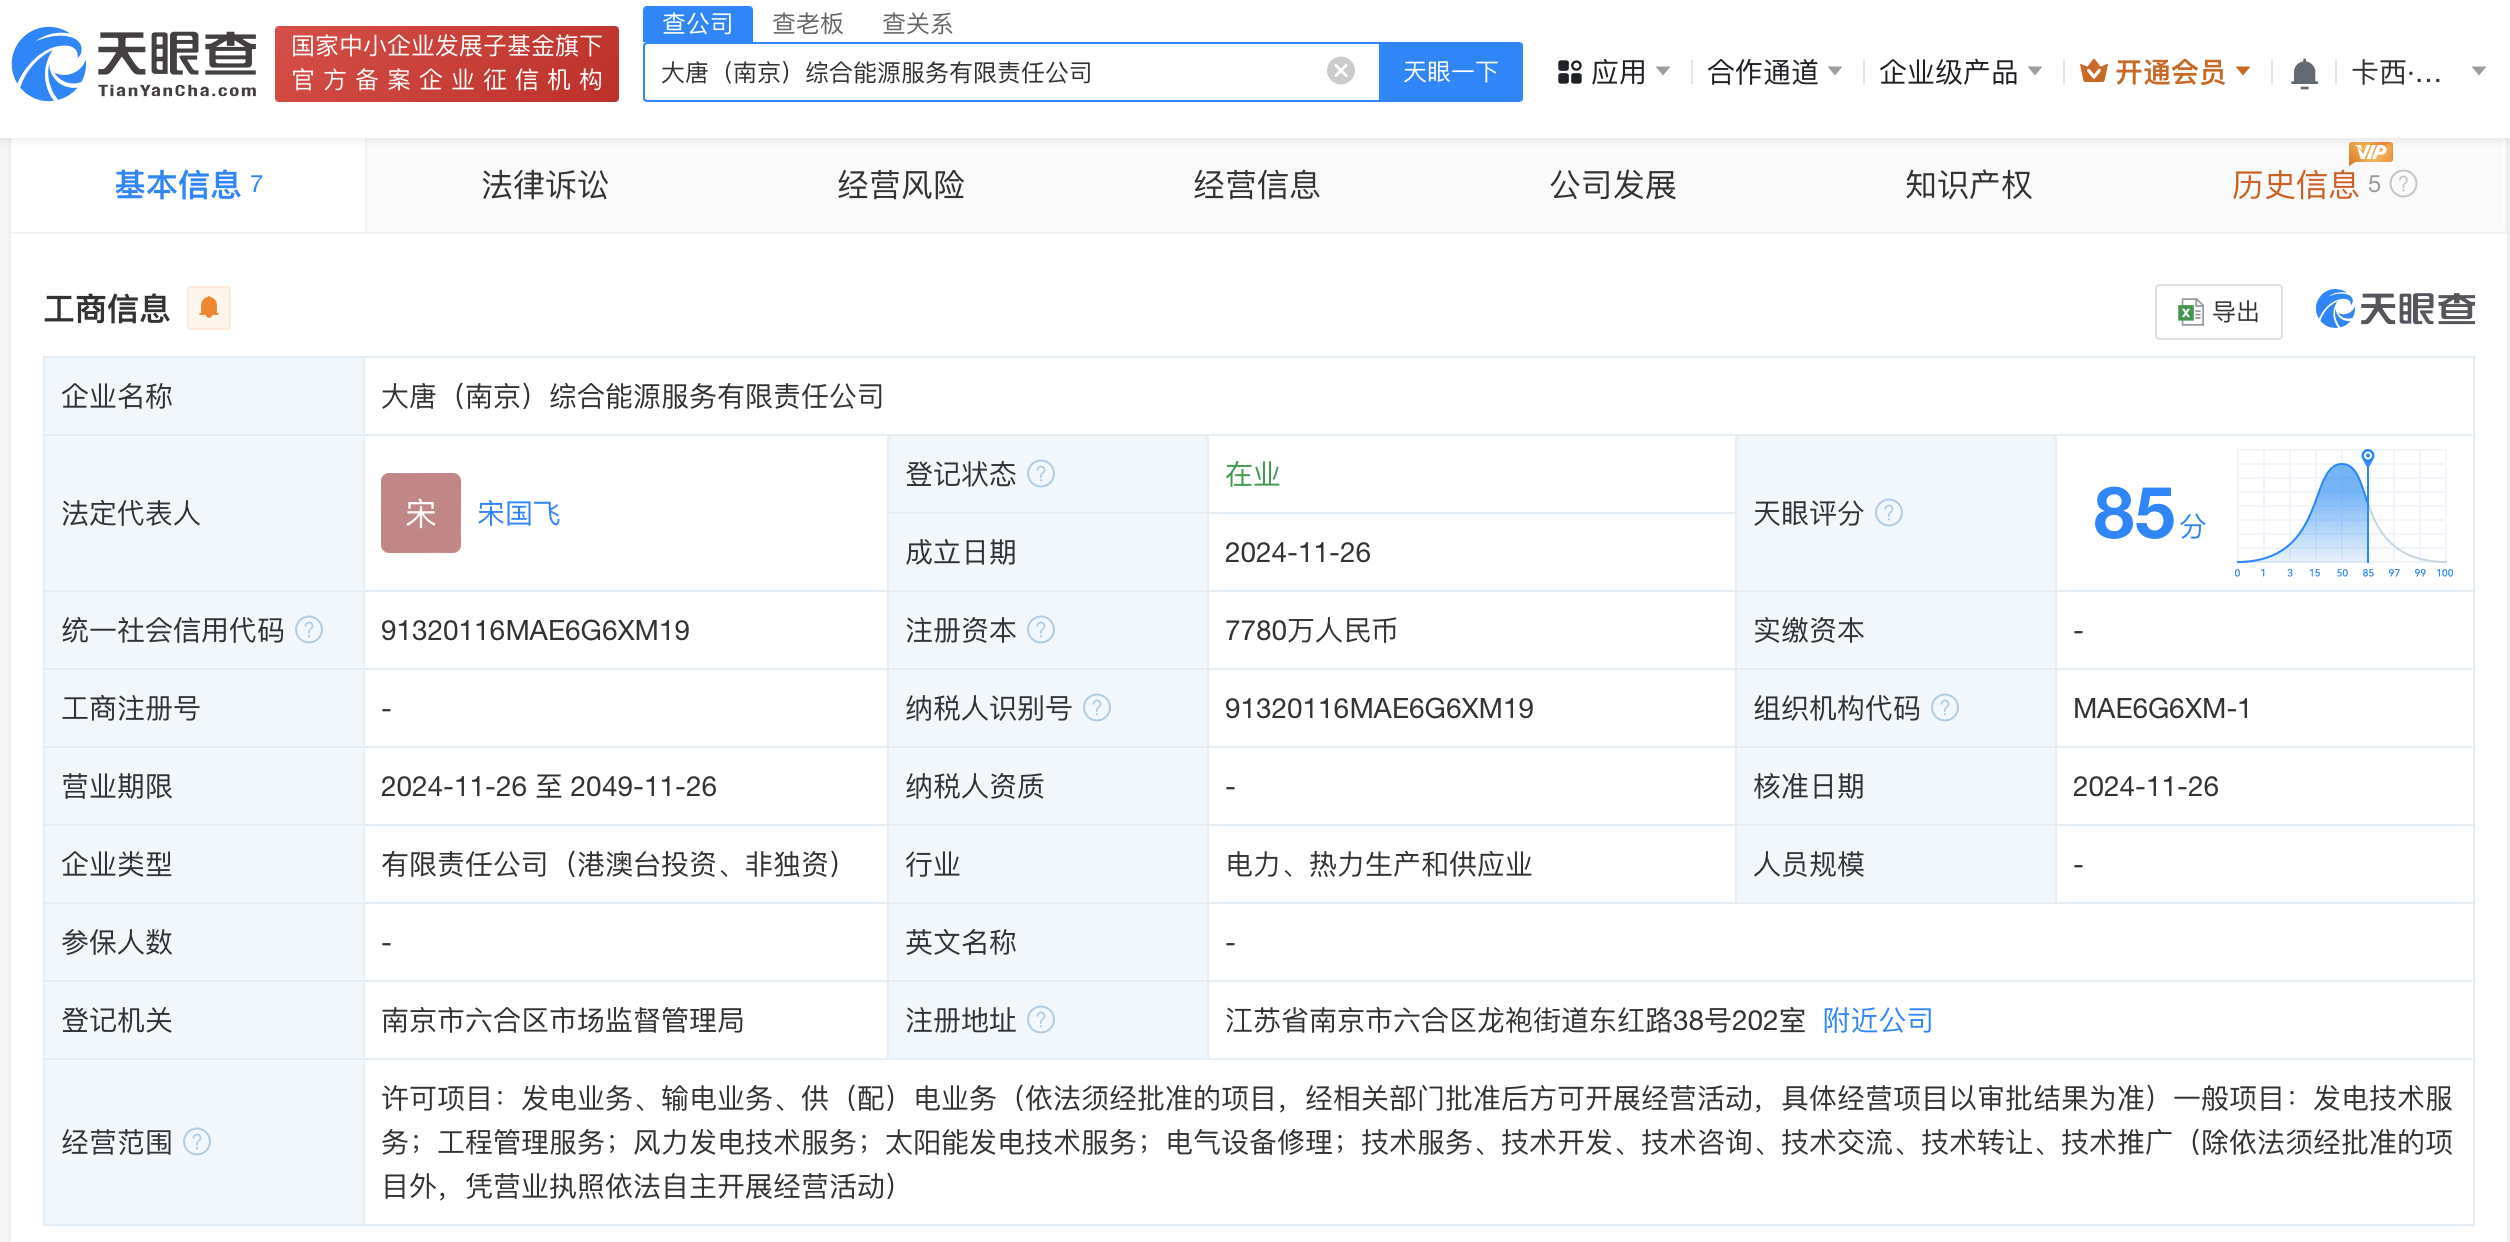Switch to the 查老板 search tab

point(807,23)
